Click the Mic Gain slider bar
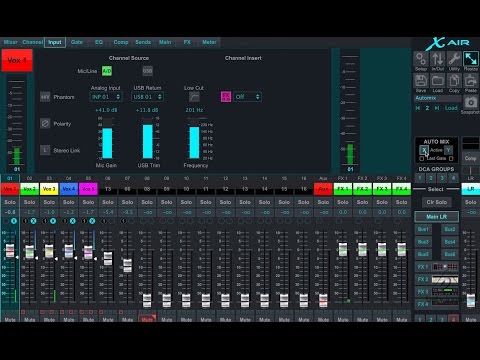Image resolution: width=480 pixels, height=360 pixels. click(x=107, y=138)
